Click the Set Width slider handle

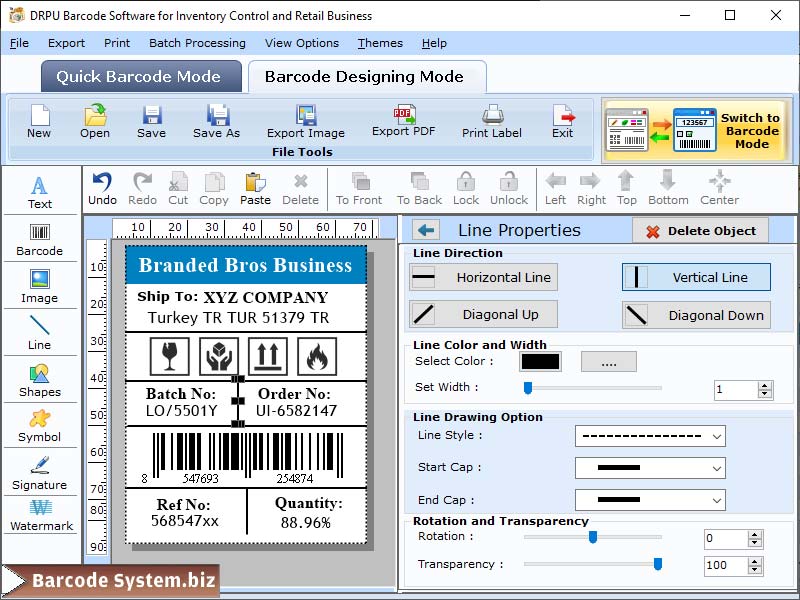point(528,388)
